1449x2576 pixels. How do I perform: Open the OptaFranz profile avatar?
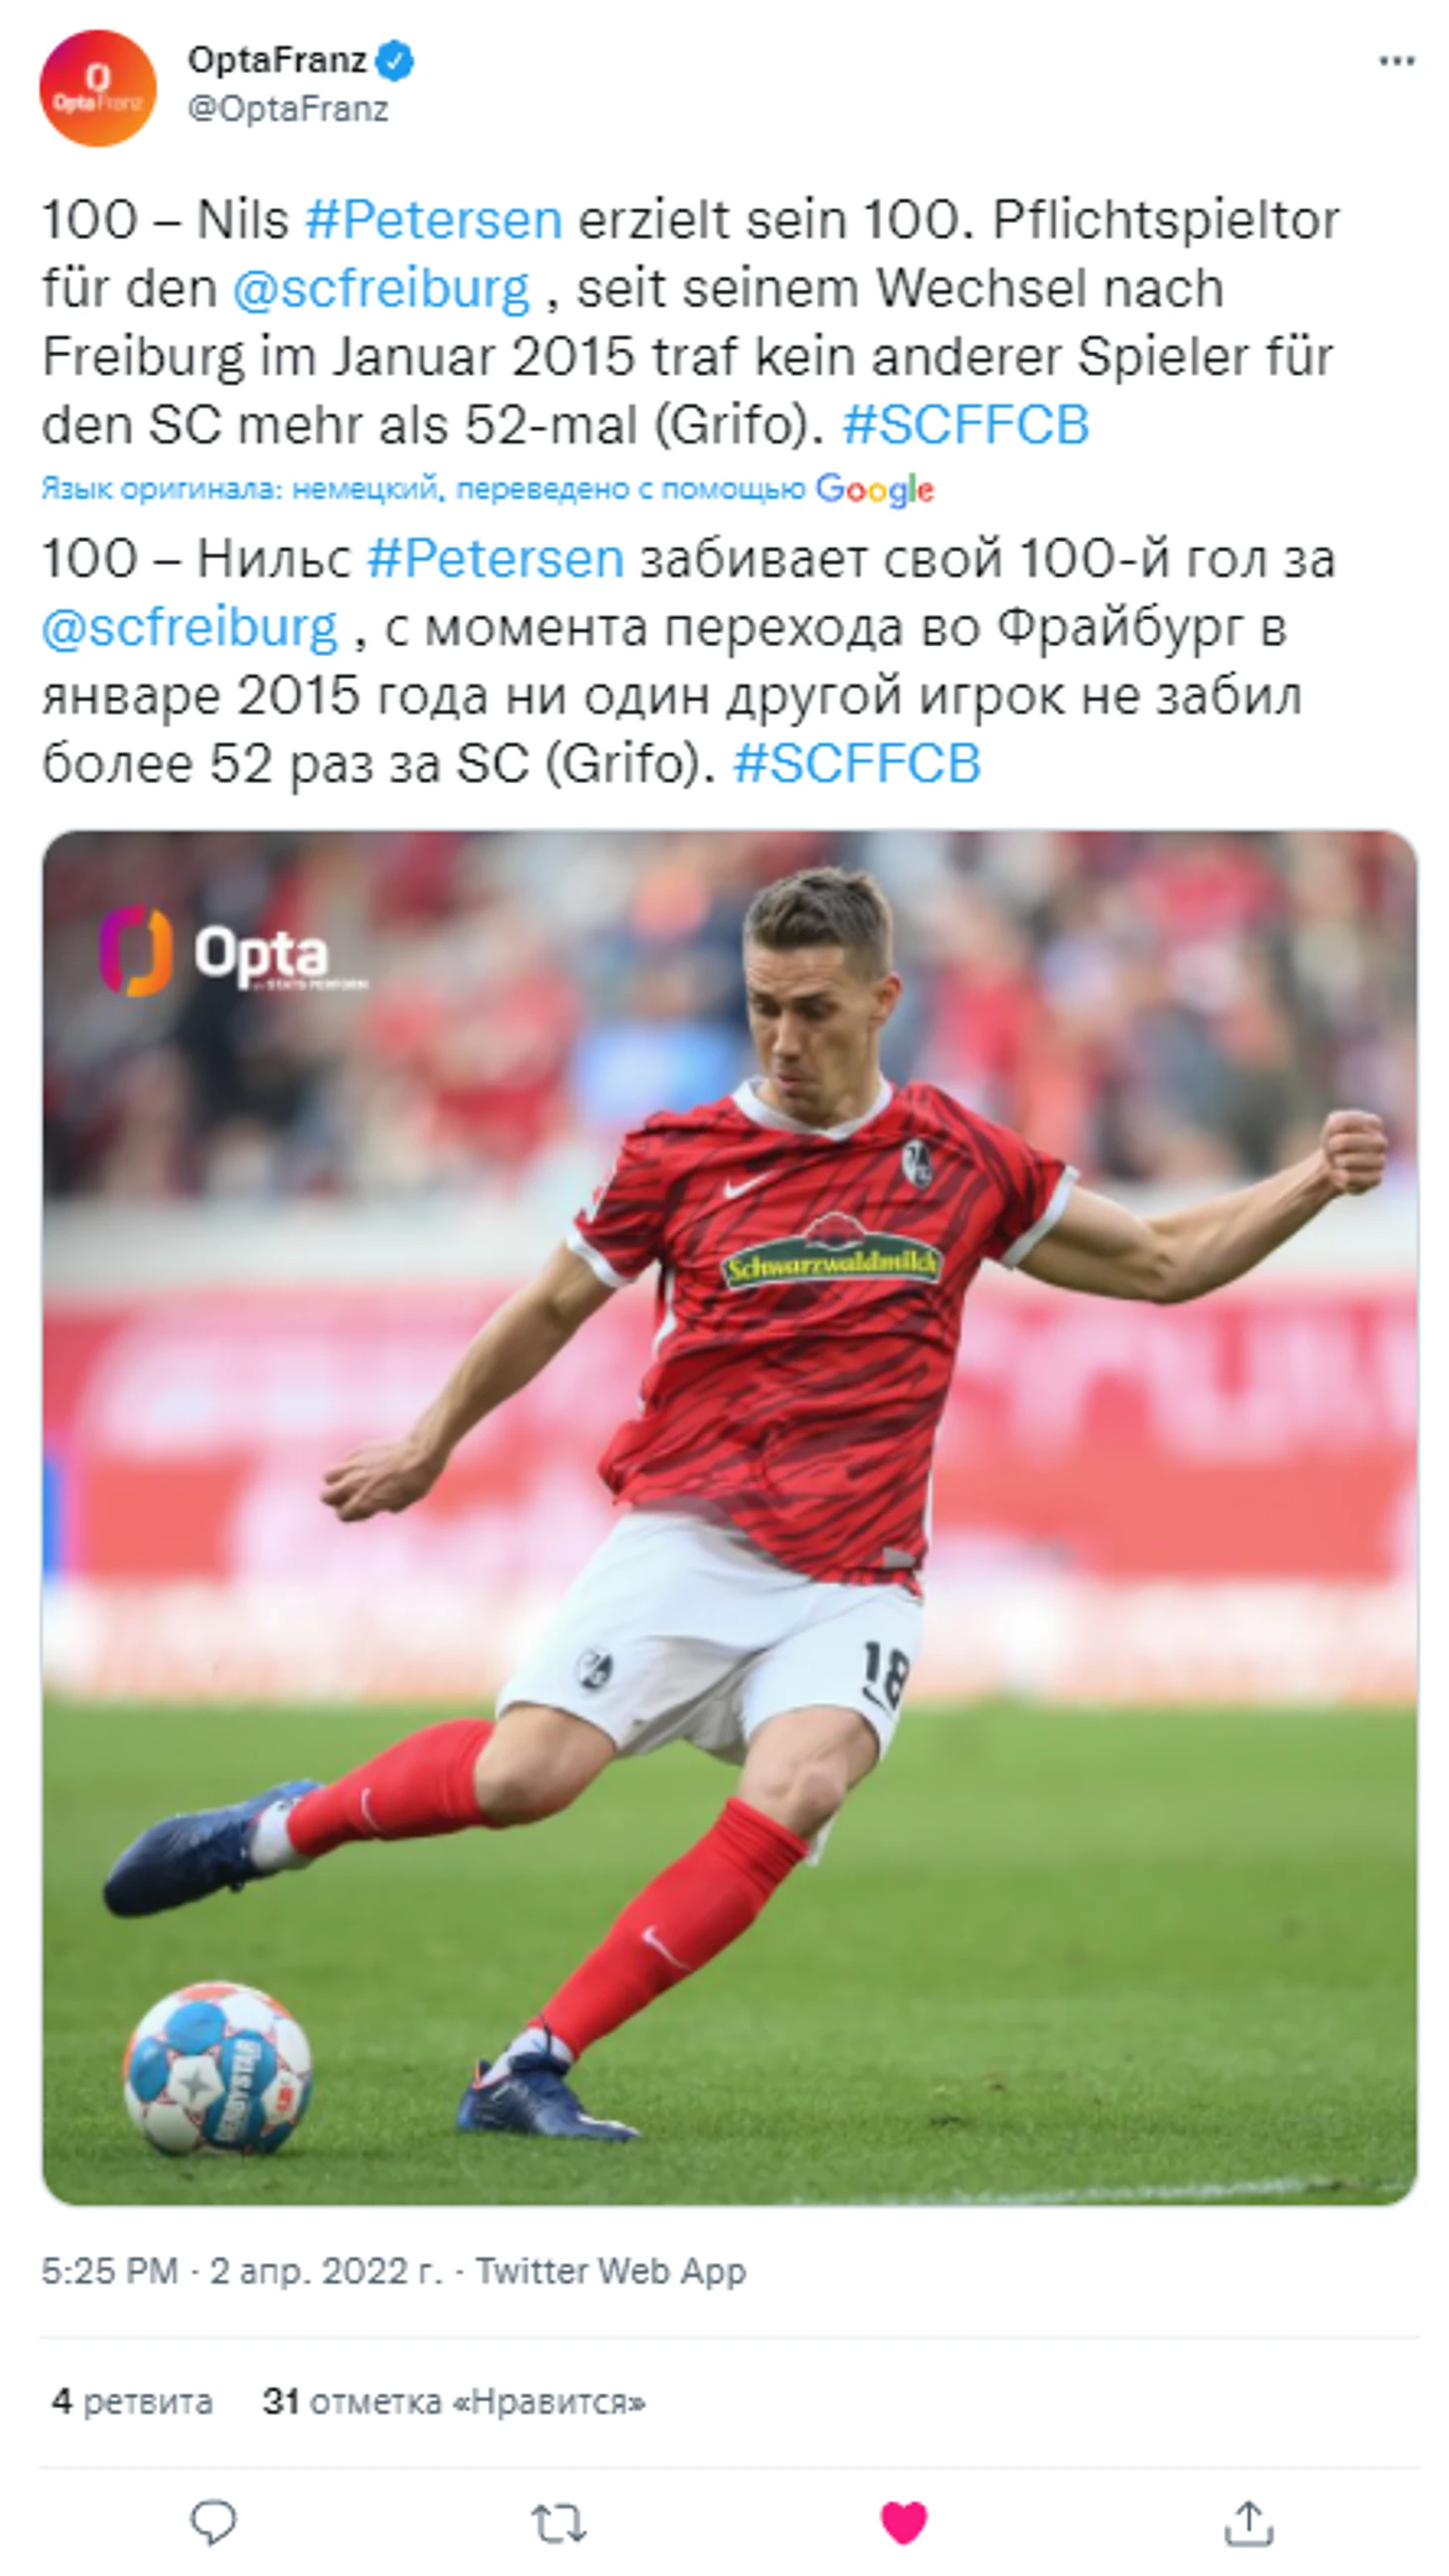[x=97, y=87]
